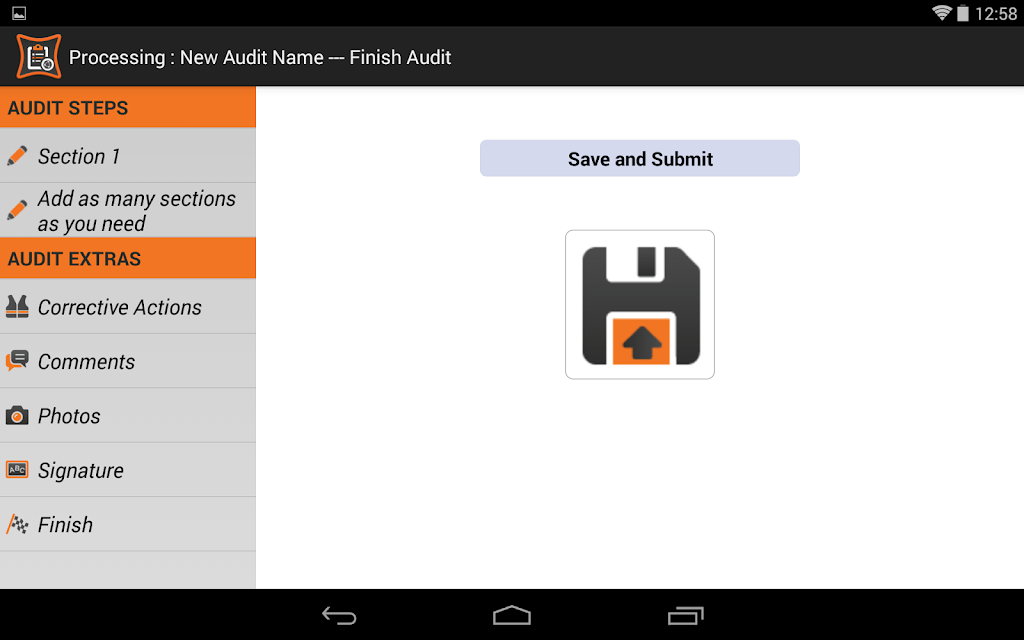This screenshot has width=1024, height=640.
Task: Tap the picture notification icon in status bar
Action: pyautogui.click(x=19, y=13)
